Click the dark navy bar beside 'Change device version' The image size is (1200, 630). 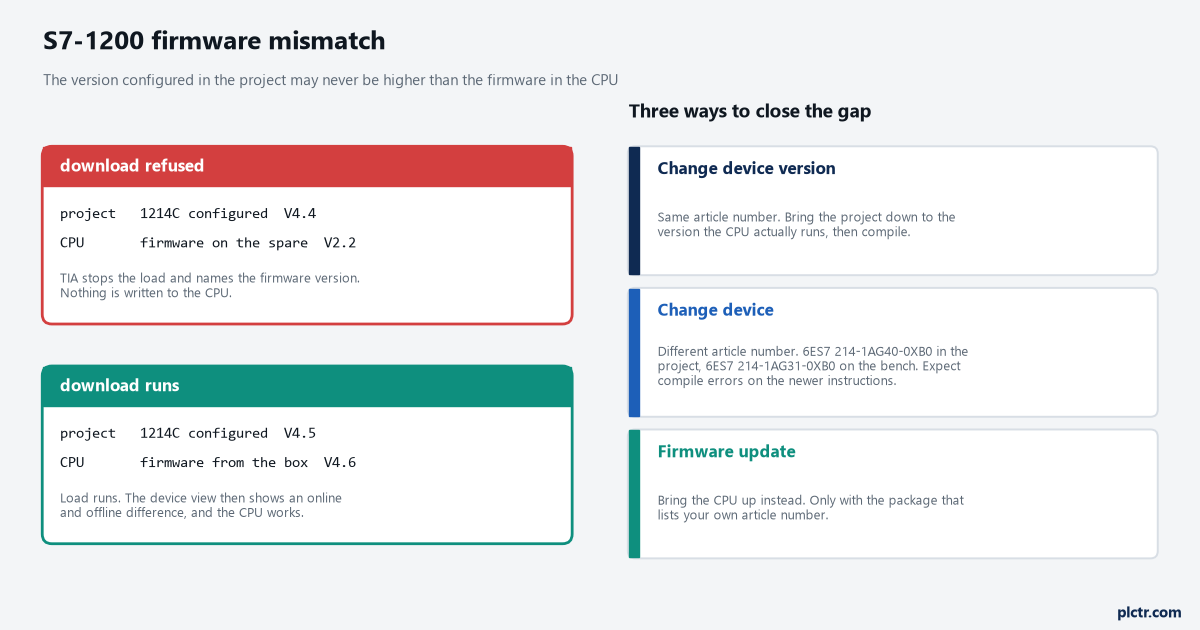[634, 211]
